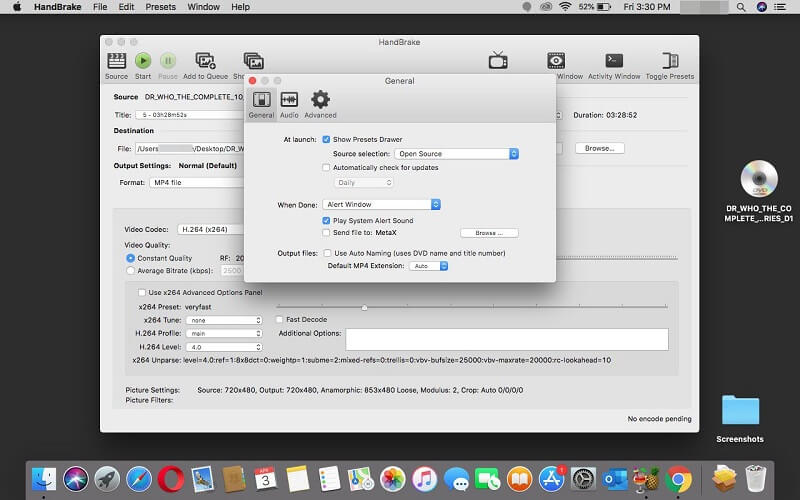This screenshot has width=800, height=500.
Task: Open the Title dropdown
Action: [x=190, y=115]
